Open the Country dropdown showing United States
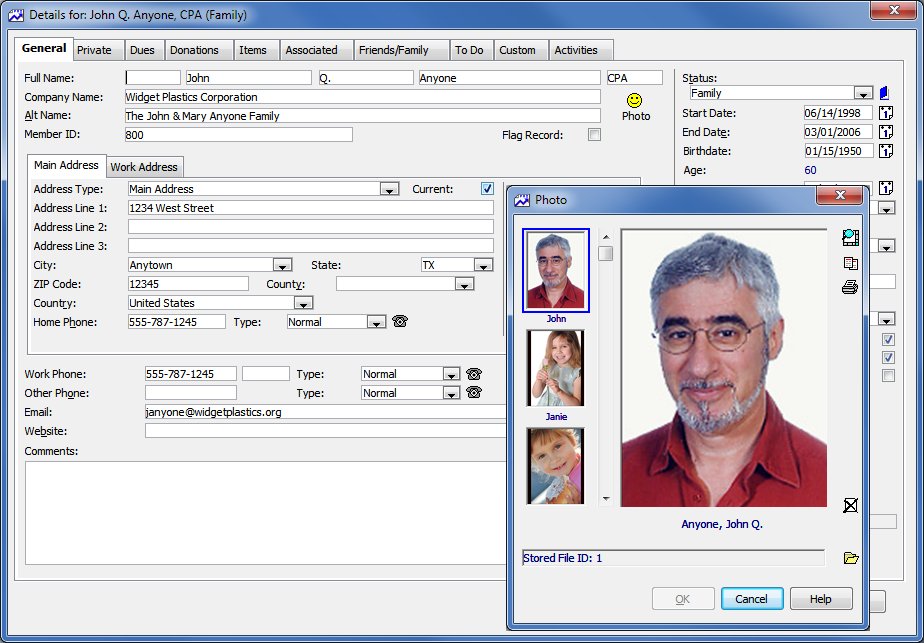 (x=303, y=304)
